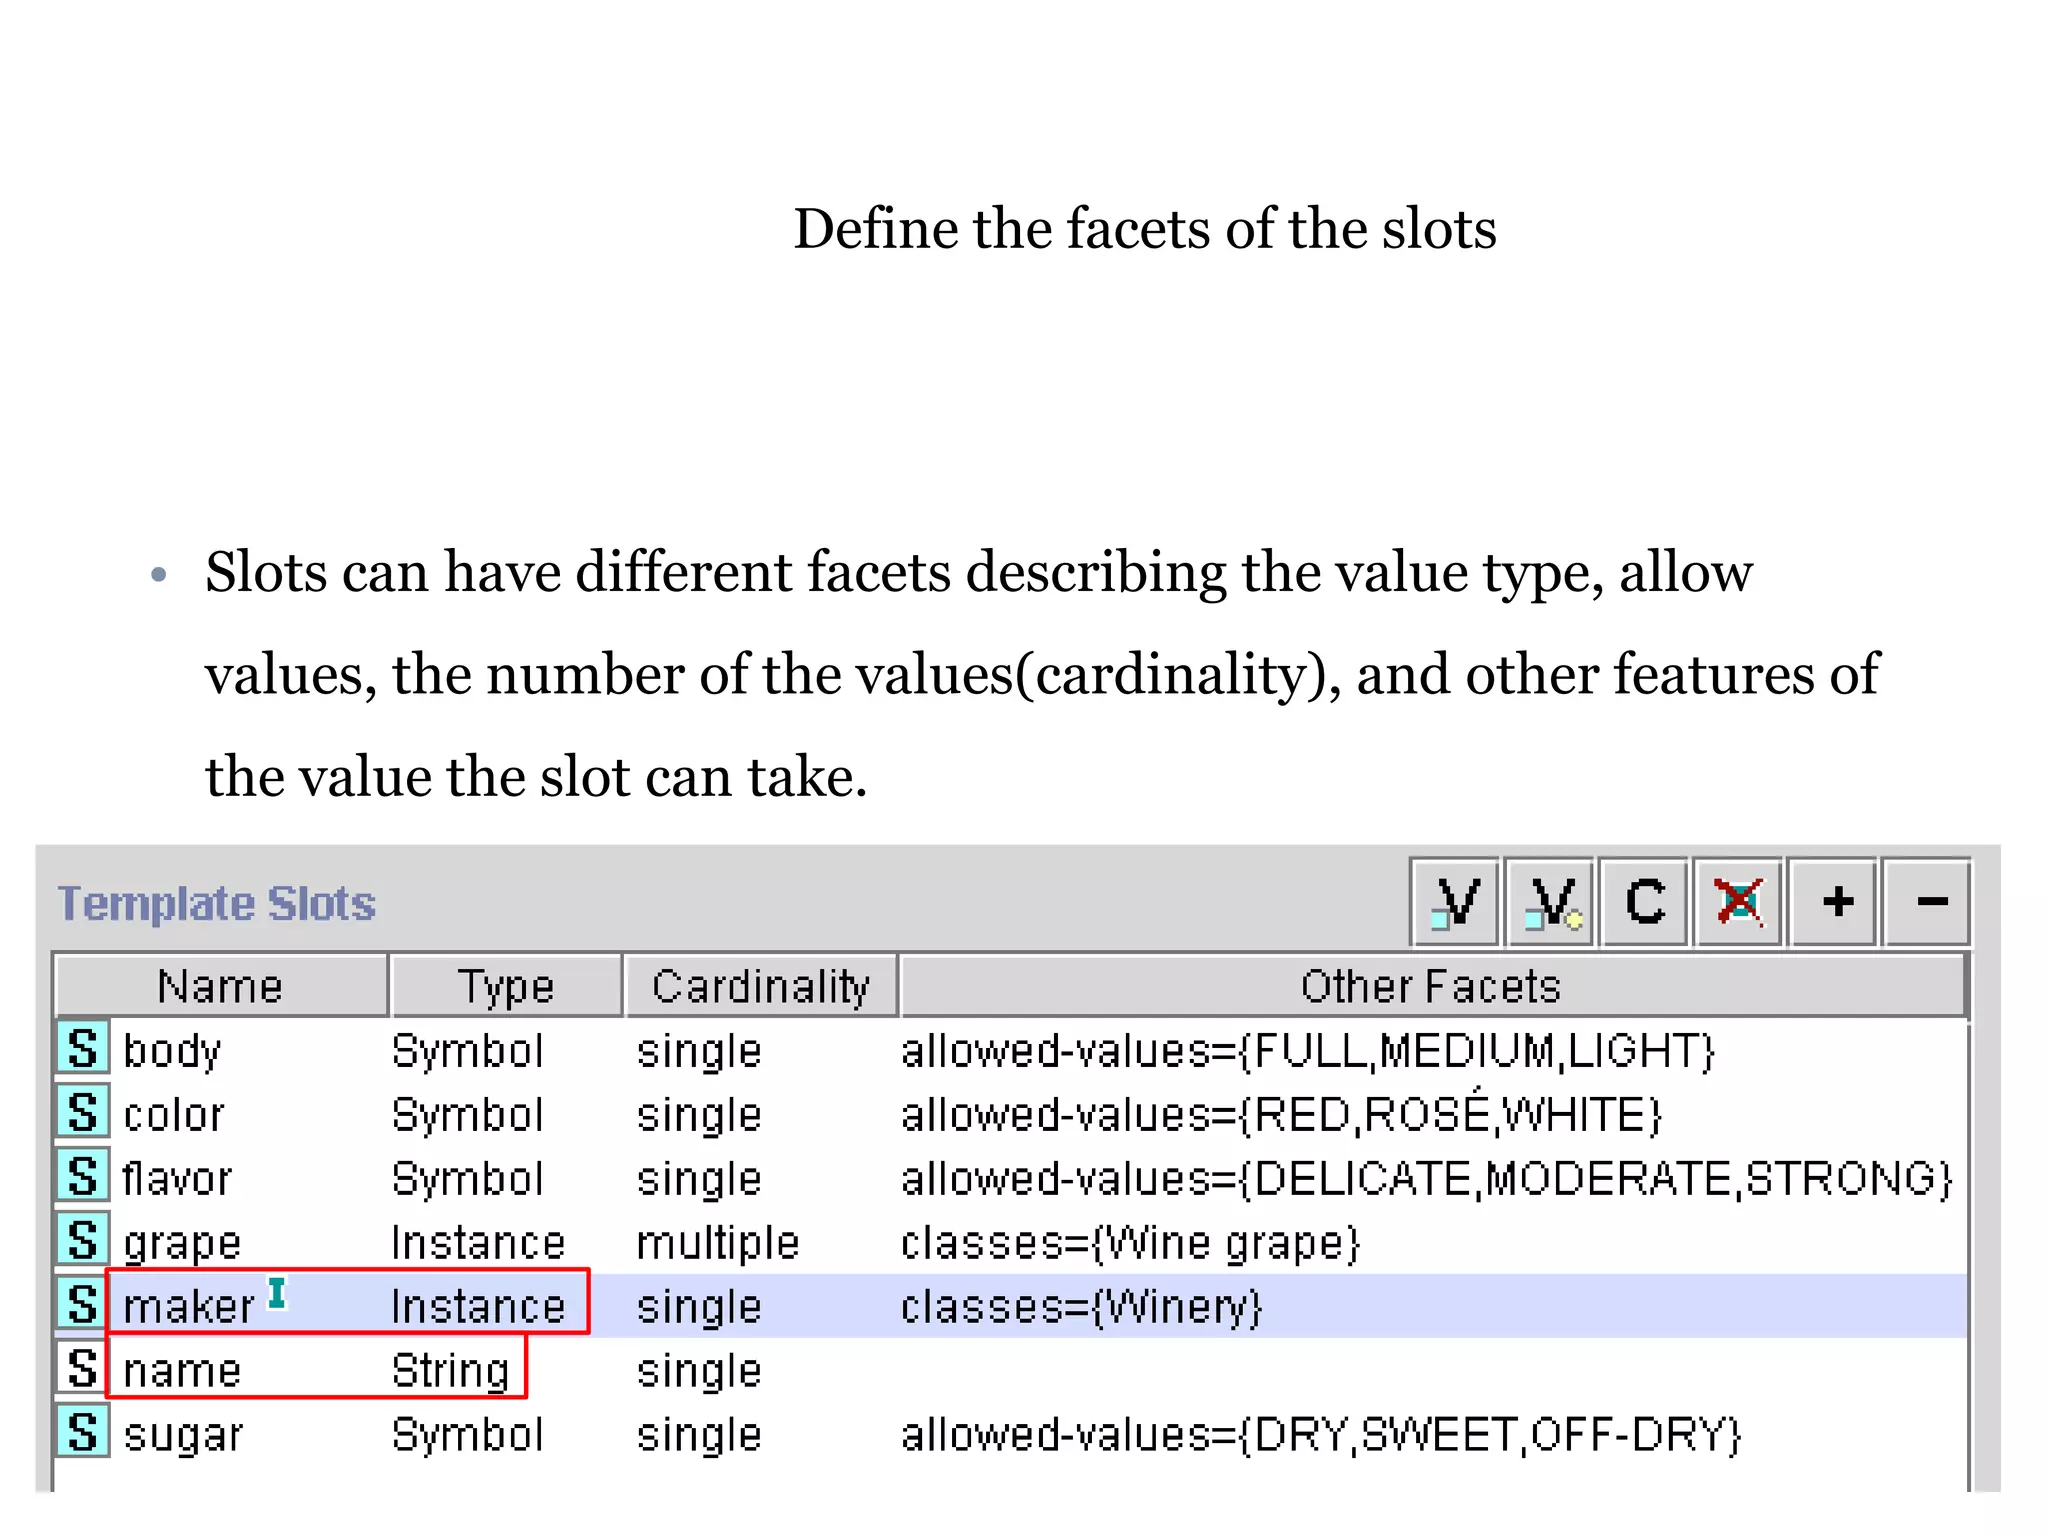2048x1536 pixels.
Task: Click the Add slot plus button
Action: (1833, 902)
